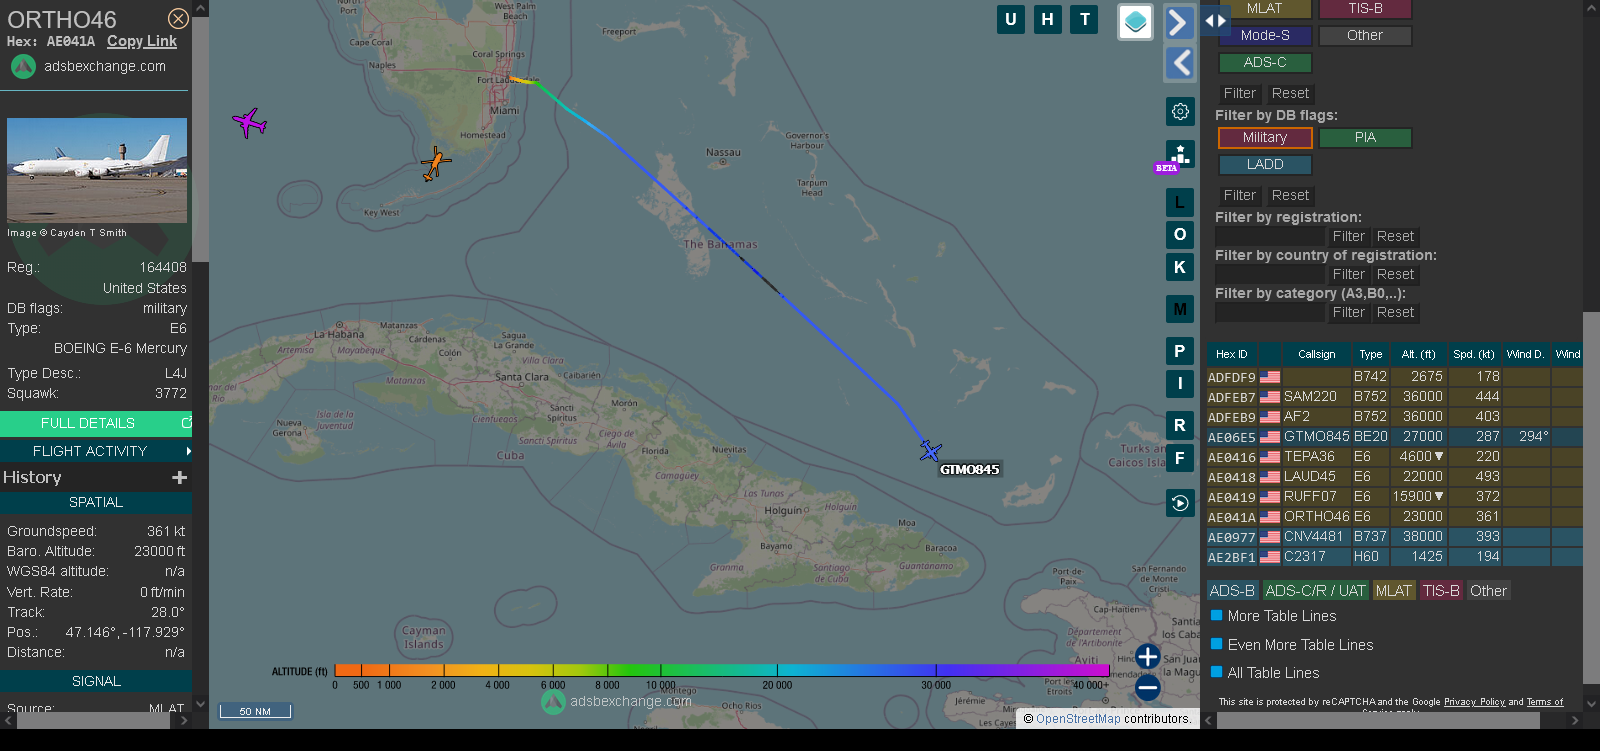Toggle the MLAT source filter
Image resolution: width=1600 pixels, height=751 pixels.
coord(1265,9)
